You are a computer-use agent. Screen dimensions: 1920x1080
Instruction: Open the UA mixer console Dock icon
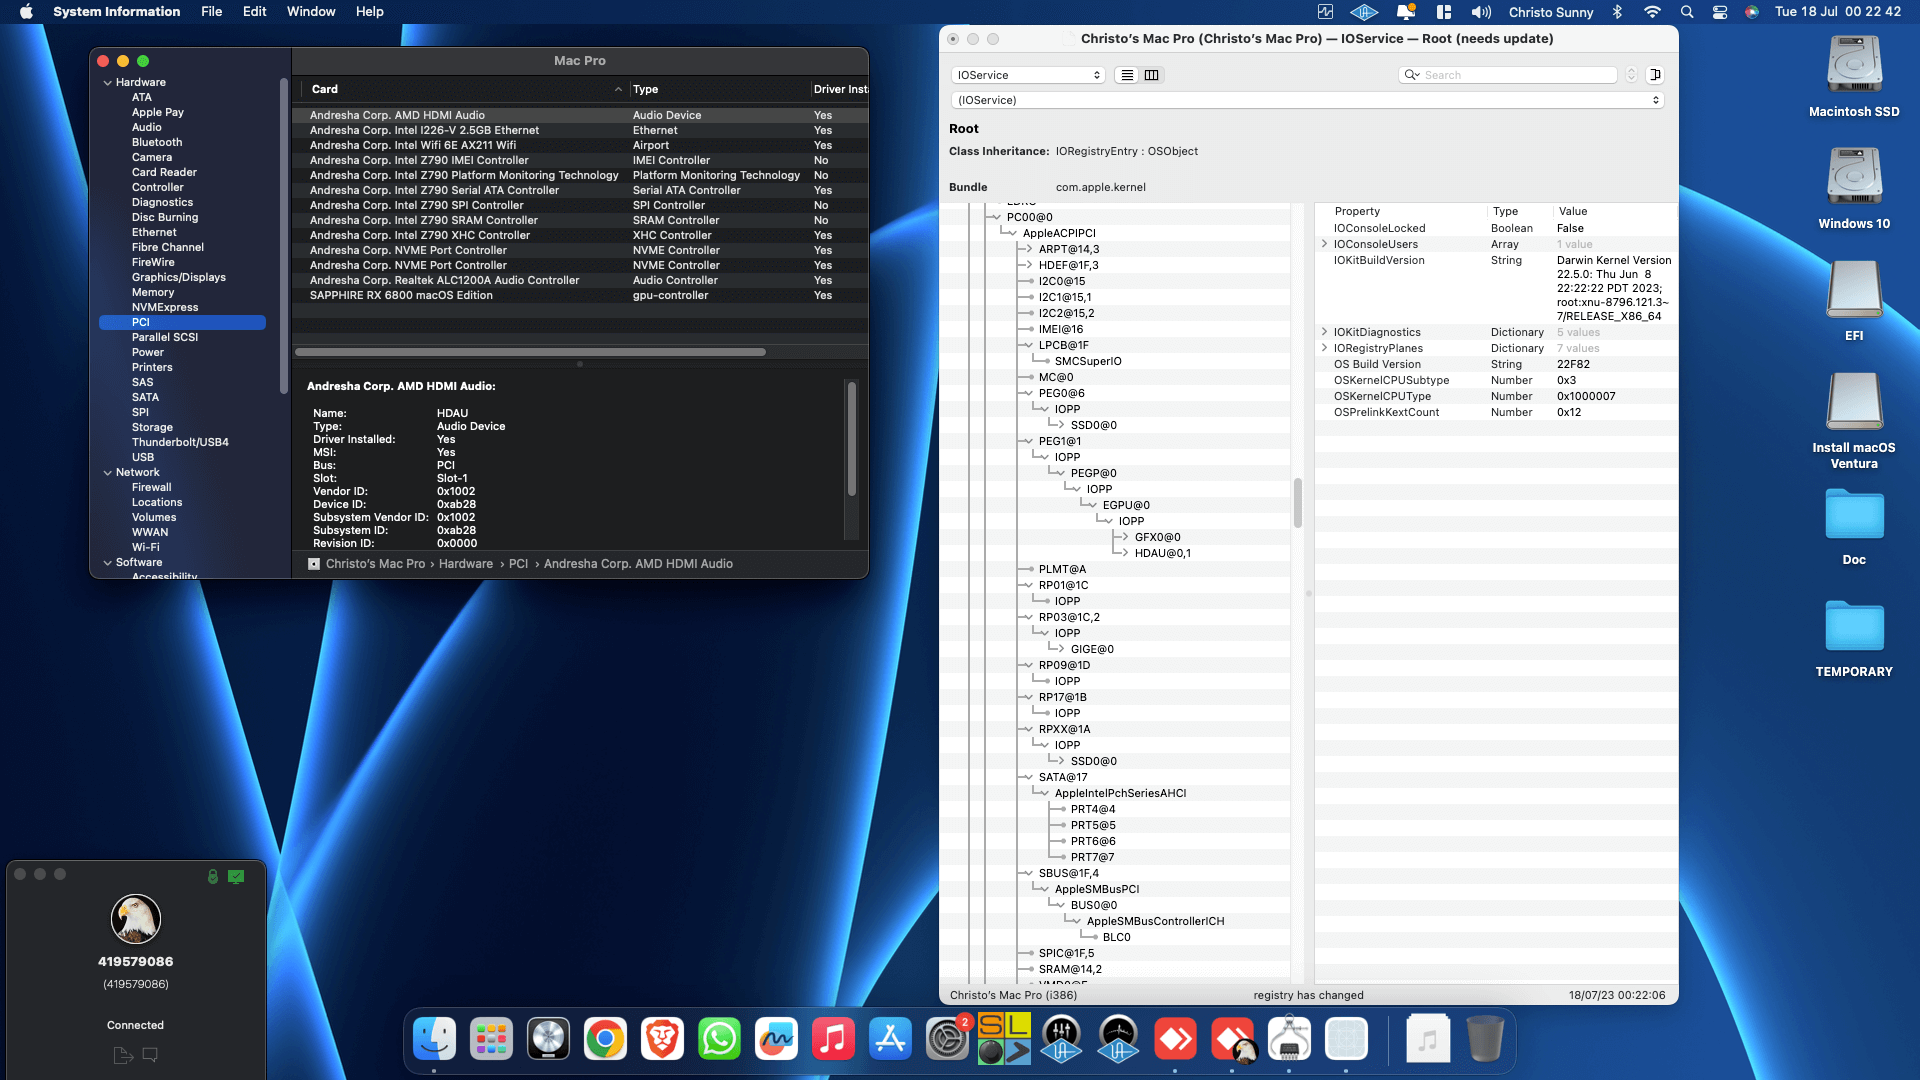[x=1061, y=1040]
